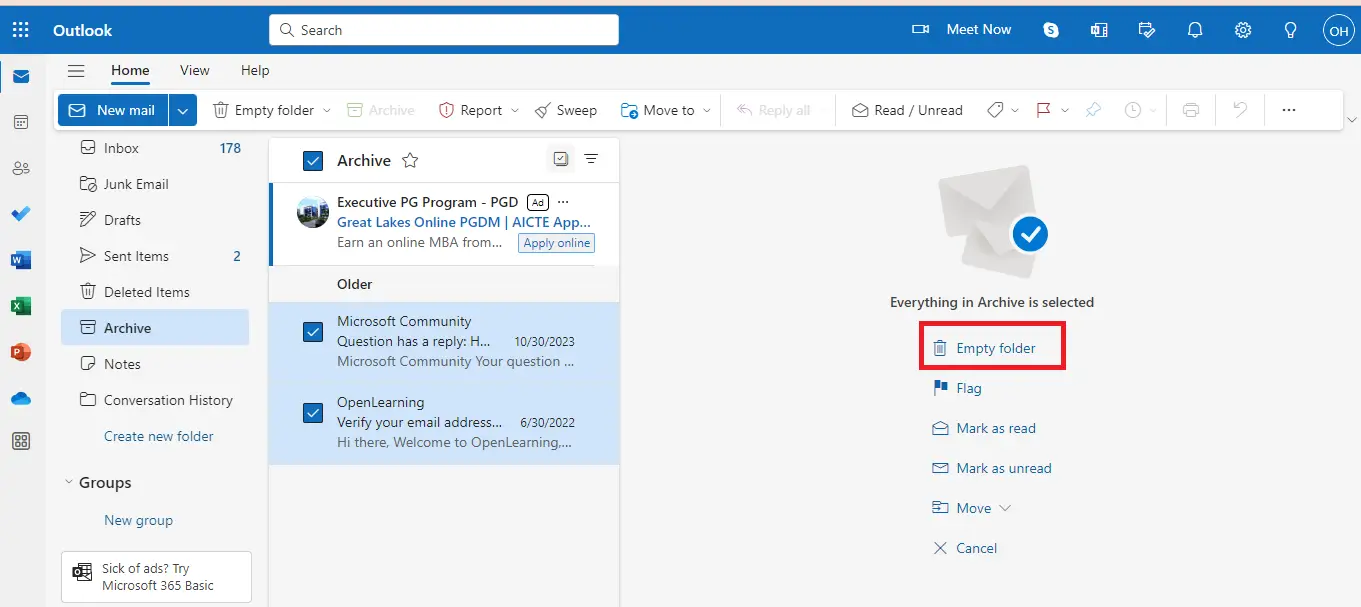
Task: Launch PowerPoint from the left rail
Action: point(21,352)
